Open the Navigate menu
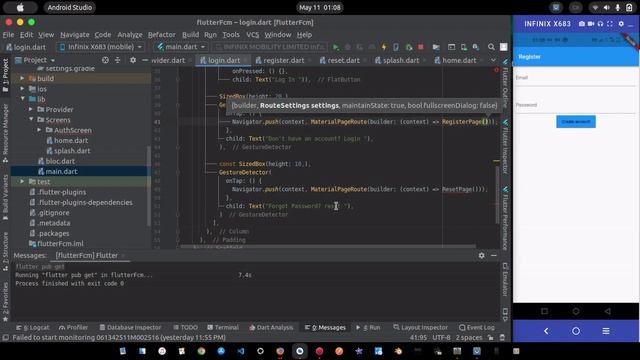Viewport: 640px width, 360px height. coord(75,35)
